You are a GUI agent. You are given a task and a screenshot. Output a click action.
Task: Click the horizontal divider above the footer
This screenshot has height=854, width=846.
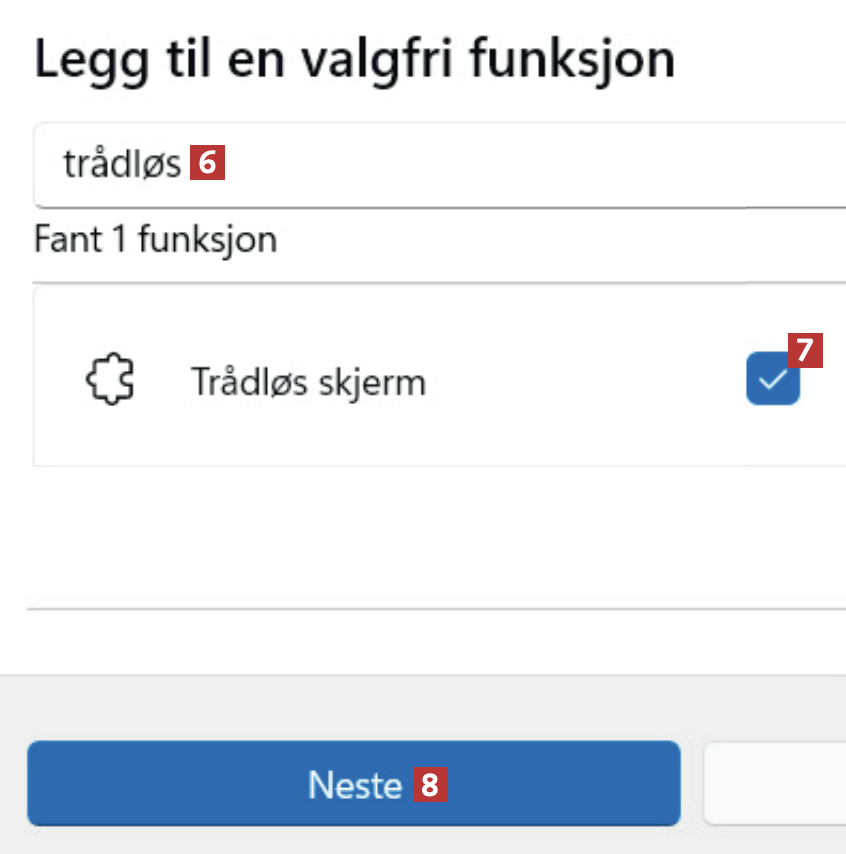pyautogui.click(x=430, y=608)
